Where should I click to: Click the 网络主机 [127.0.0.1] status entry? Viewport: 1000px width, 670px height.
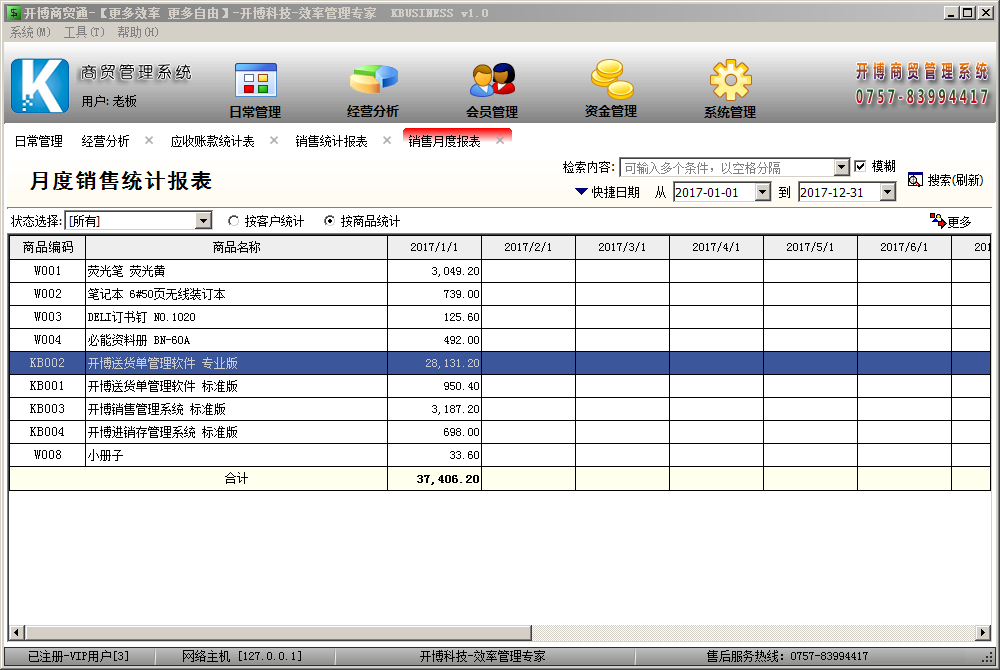pos(242,656)
